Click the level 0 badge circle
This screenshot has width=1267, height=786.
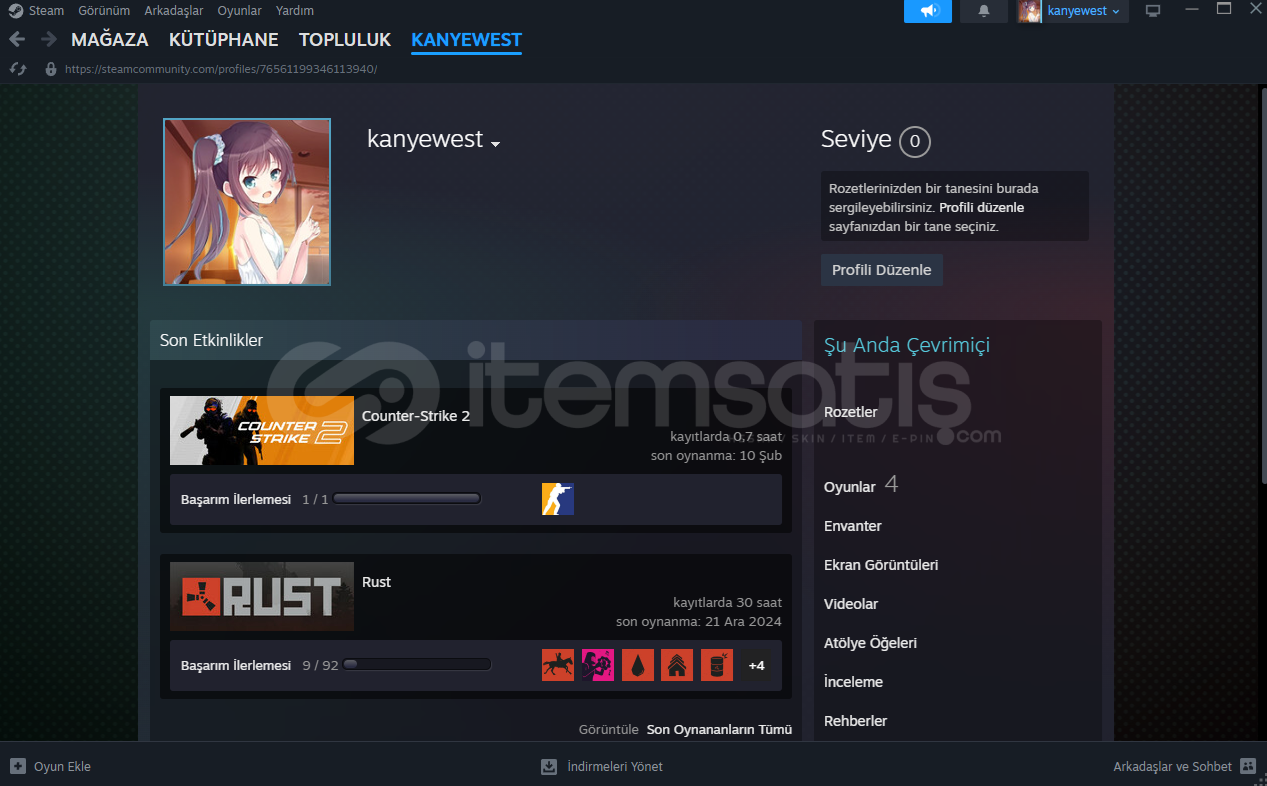tap(915, 142)
